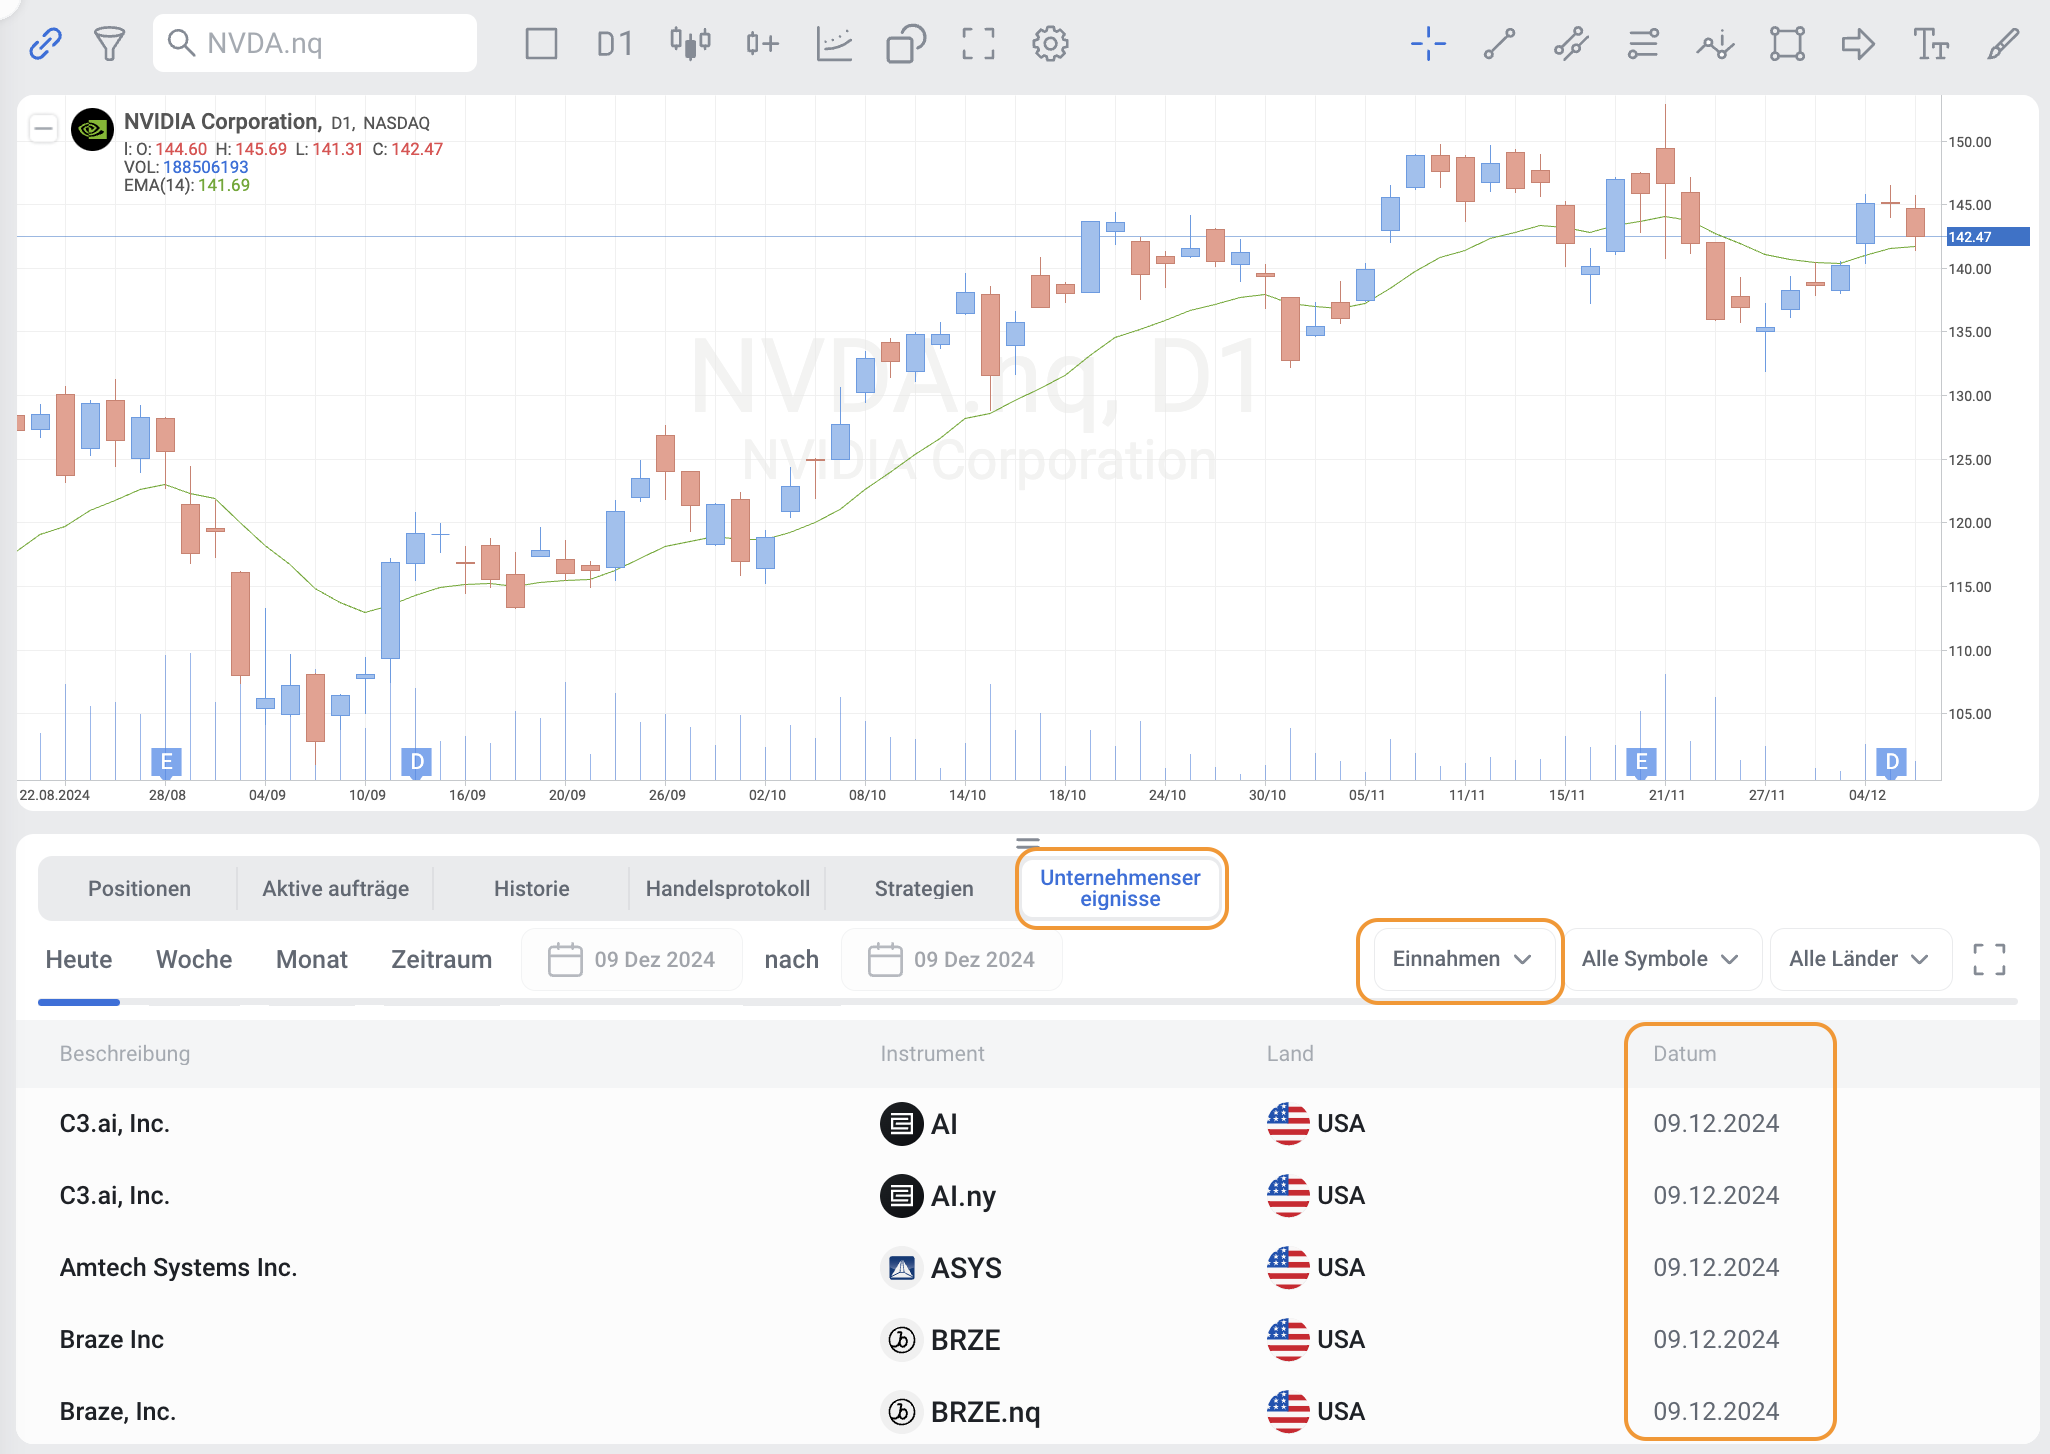Toggle fullscreen chart mode icon
The width and height of the screenshot is (2050, 1454).
(978, 43)
